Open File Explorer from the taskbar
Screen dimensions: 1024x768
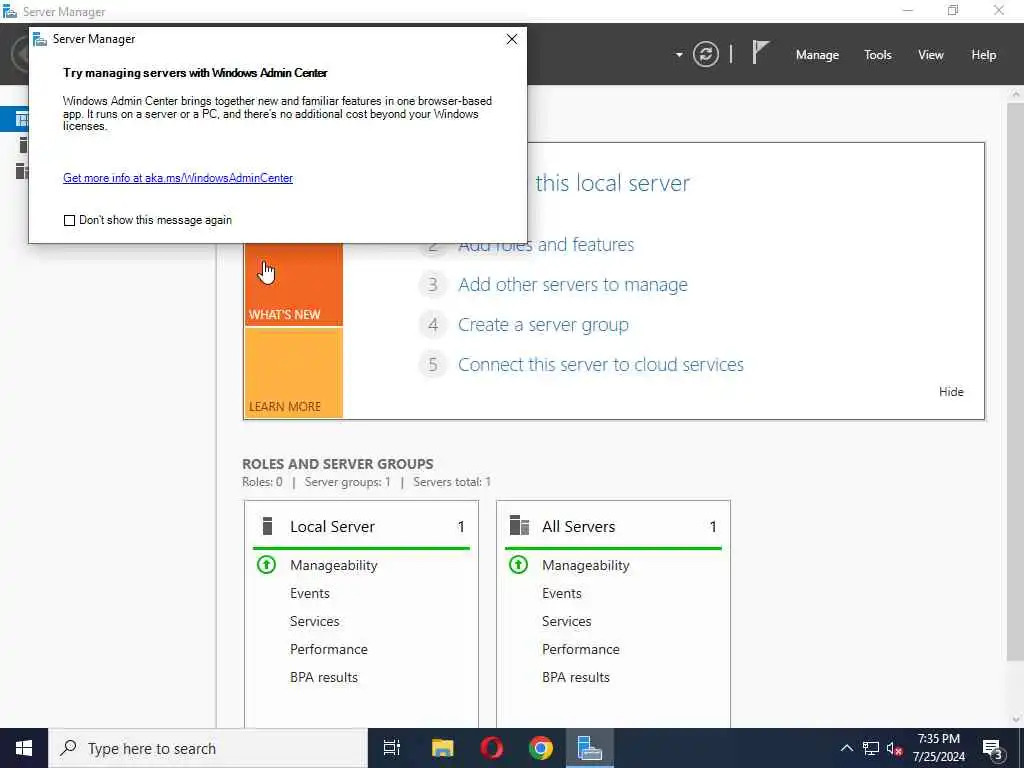[x=442, y=748]
